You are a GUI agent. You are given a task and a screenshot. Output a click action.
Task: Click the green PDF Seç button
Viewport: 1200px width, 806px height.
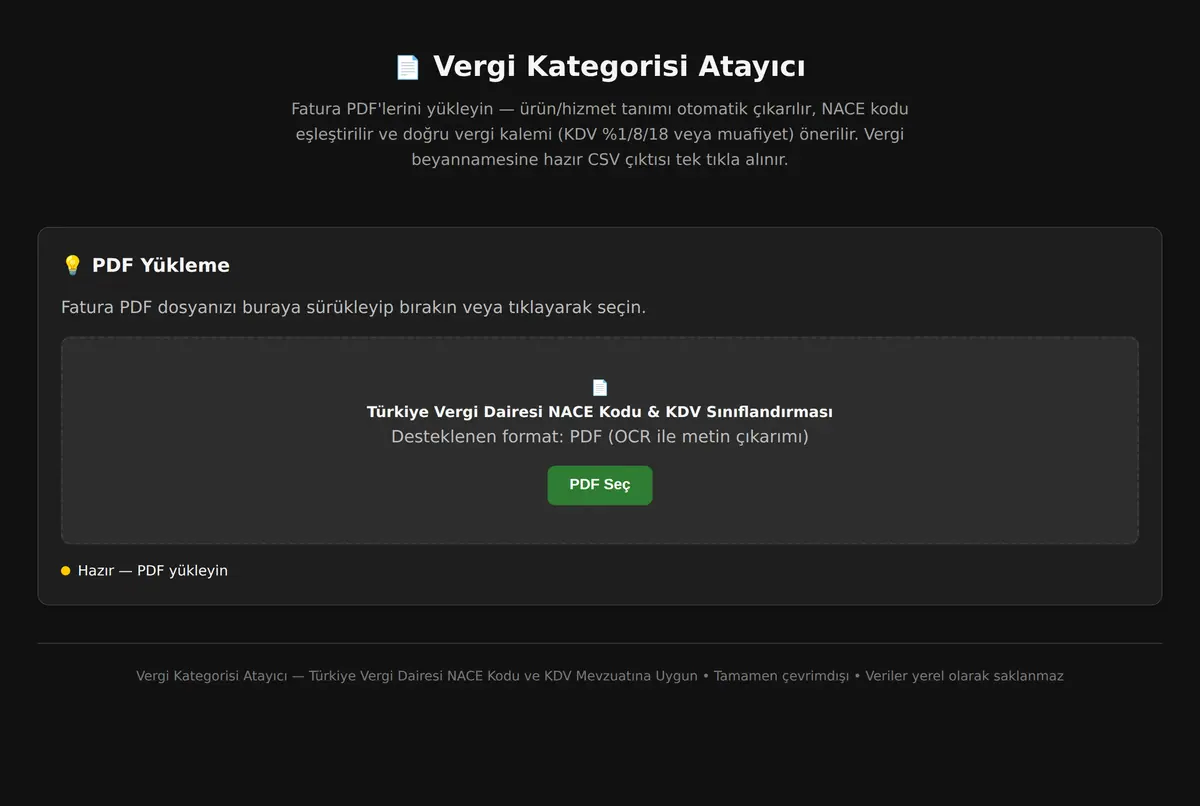coord(600,485)
